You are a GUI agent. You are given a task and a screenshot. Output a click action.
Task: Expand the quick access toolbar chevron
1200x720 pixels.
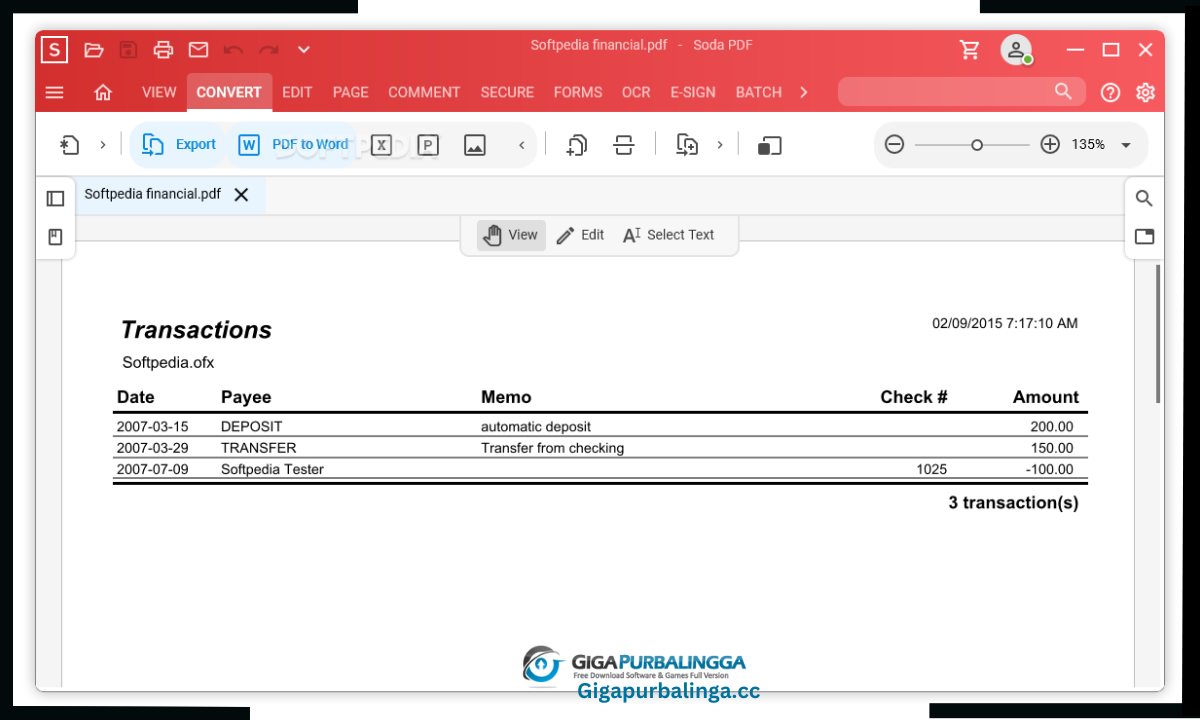coord(304,49)
